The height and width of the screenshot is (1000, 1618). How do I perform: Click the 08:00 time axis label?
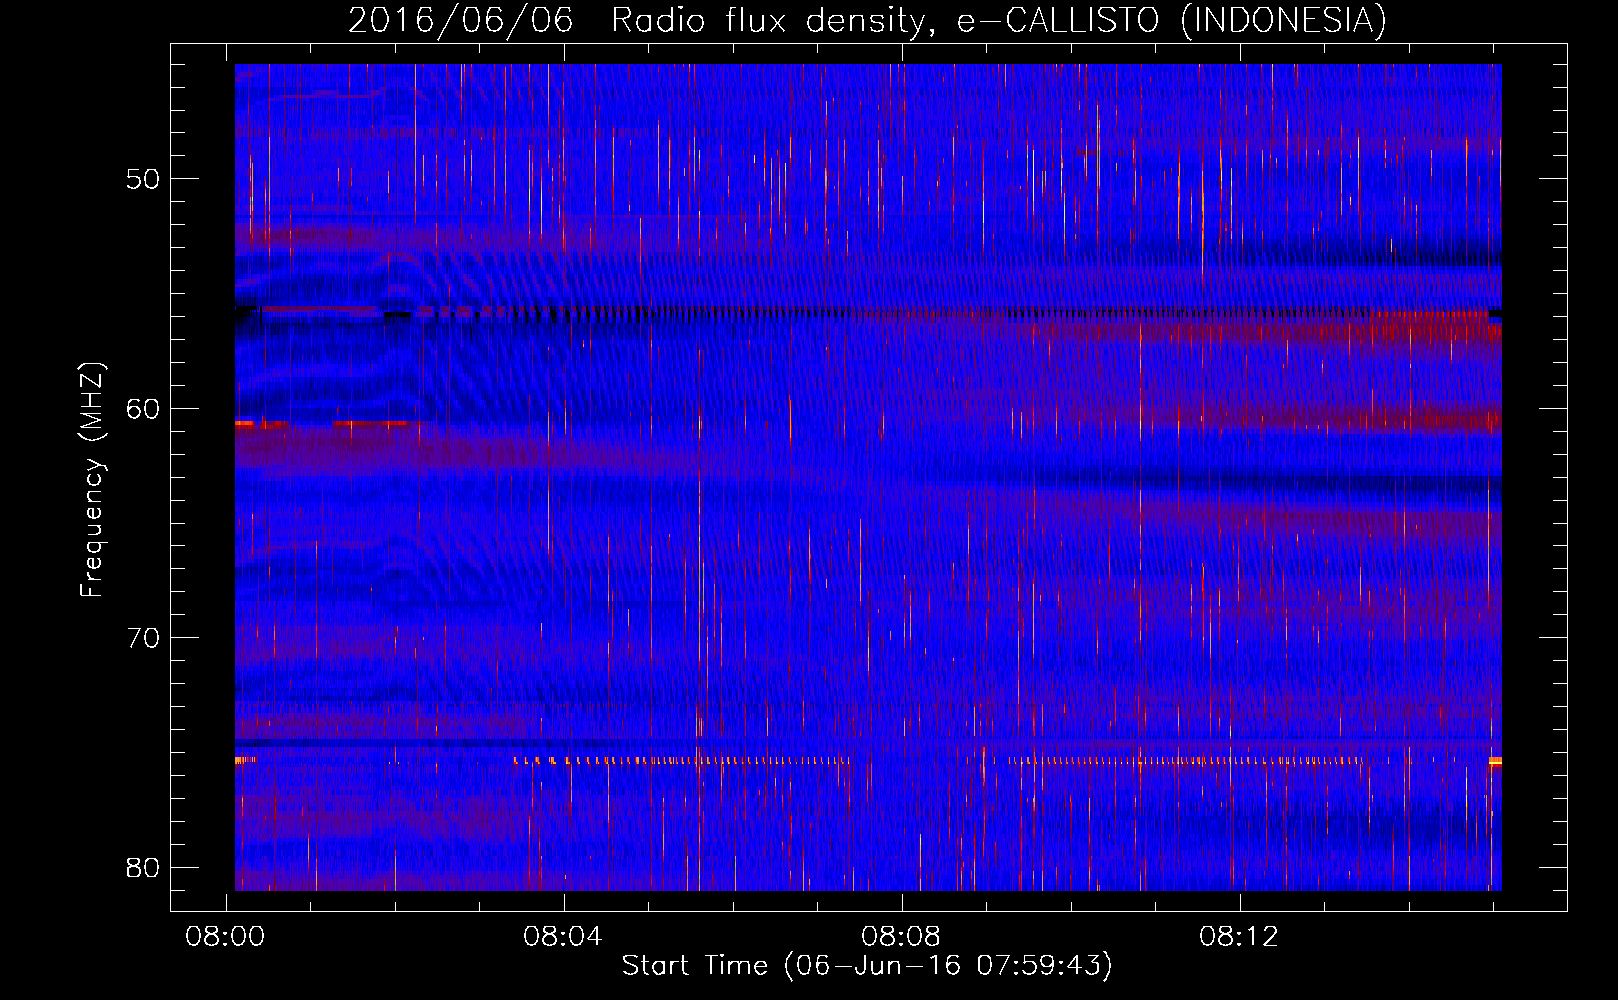tap(225, 936)
